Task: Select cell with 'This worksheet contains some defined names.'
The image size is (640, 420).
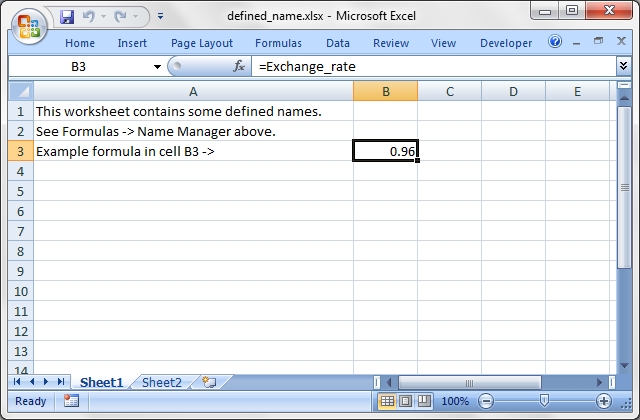Action: [x=193, y=111]
